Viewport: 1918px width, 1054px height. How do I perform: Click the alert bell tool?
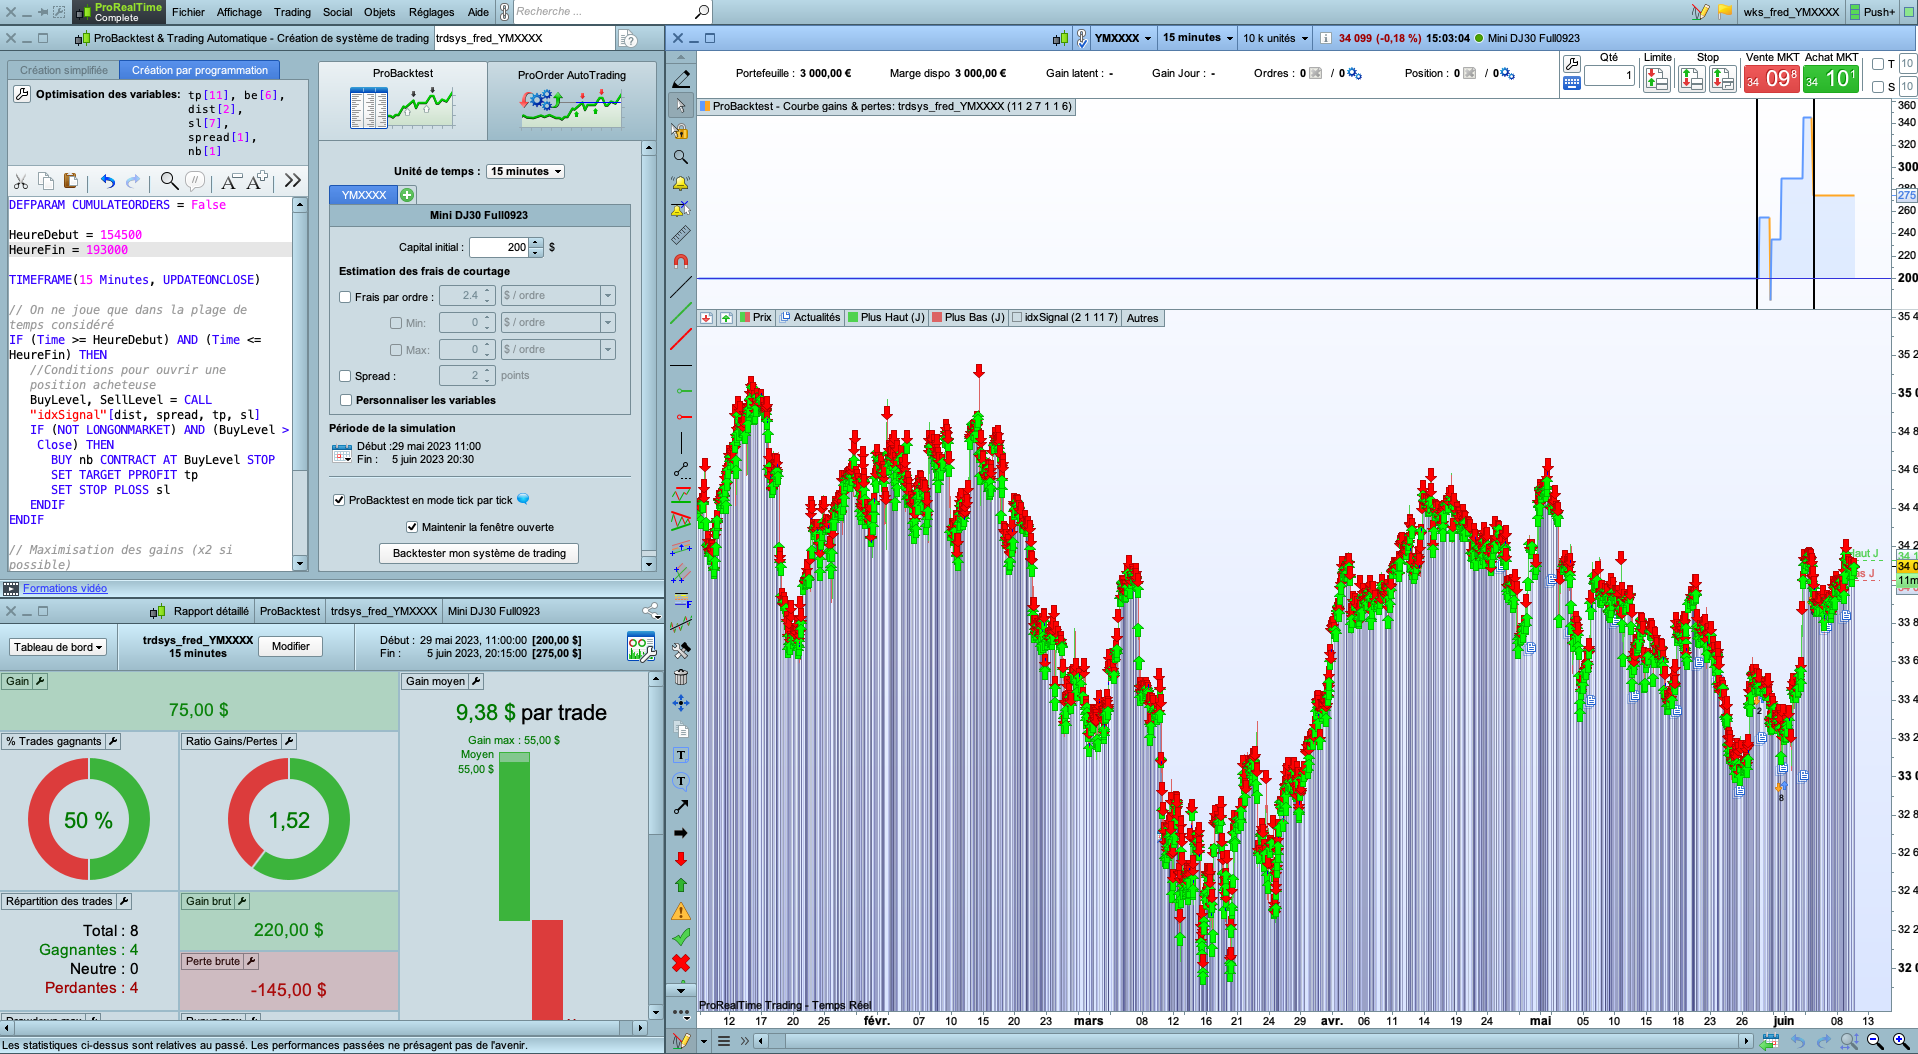[681, 183]
